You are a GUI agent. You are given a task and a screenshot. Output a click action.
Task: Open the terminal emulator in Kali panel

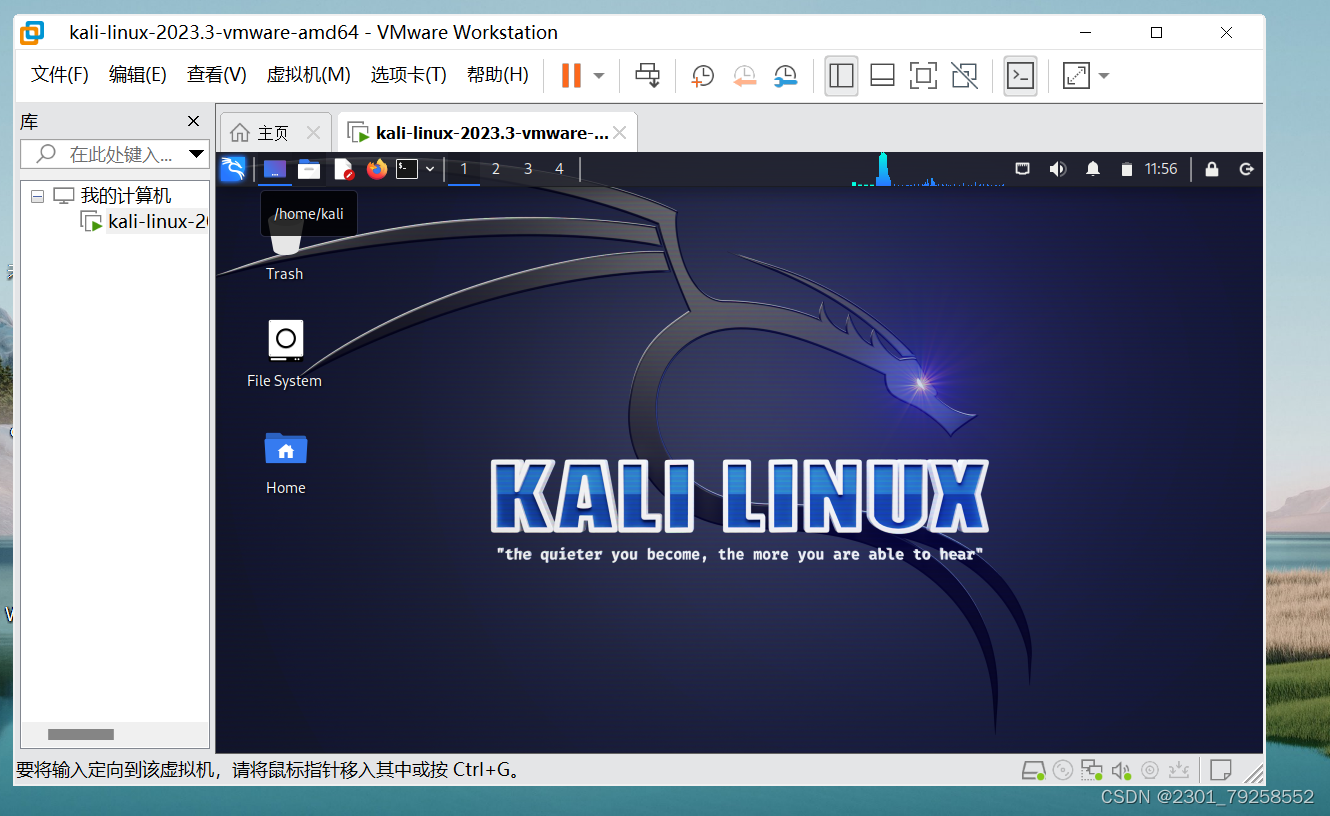(x=406, y=169)
